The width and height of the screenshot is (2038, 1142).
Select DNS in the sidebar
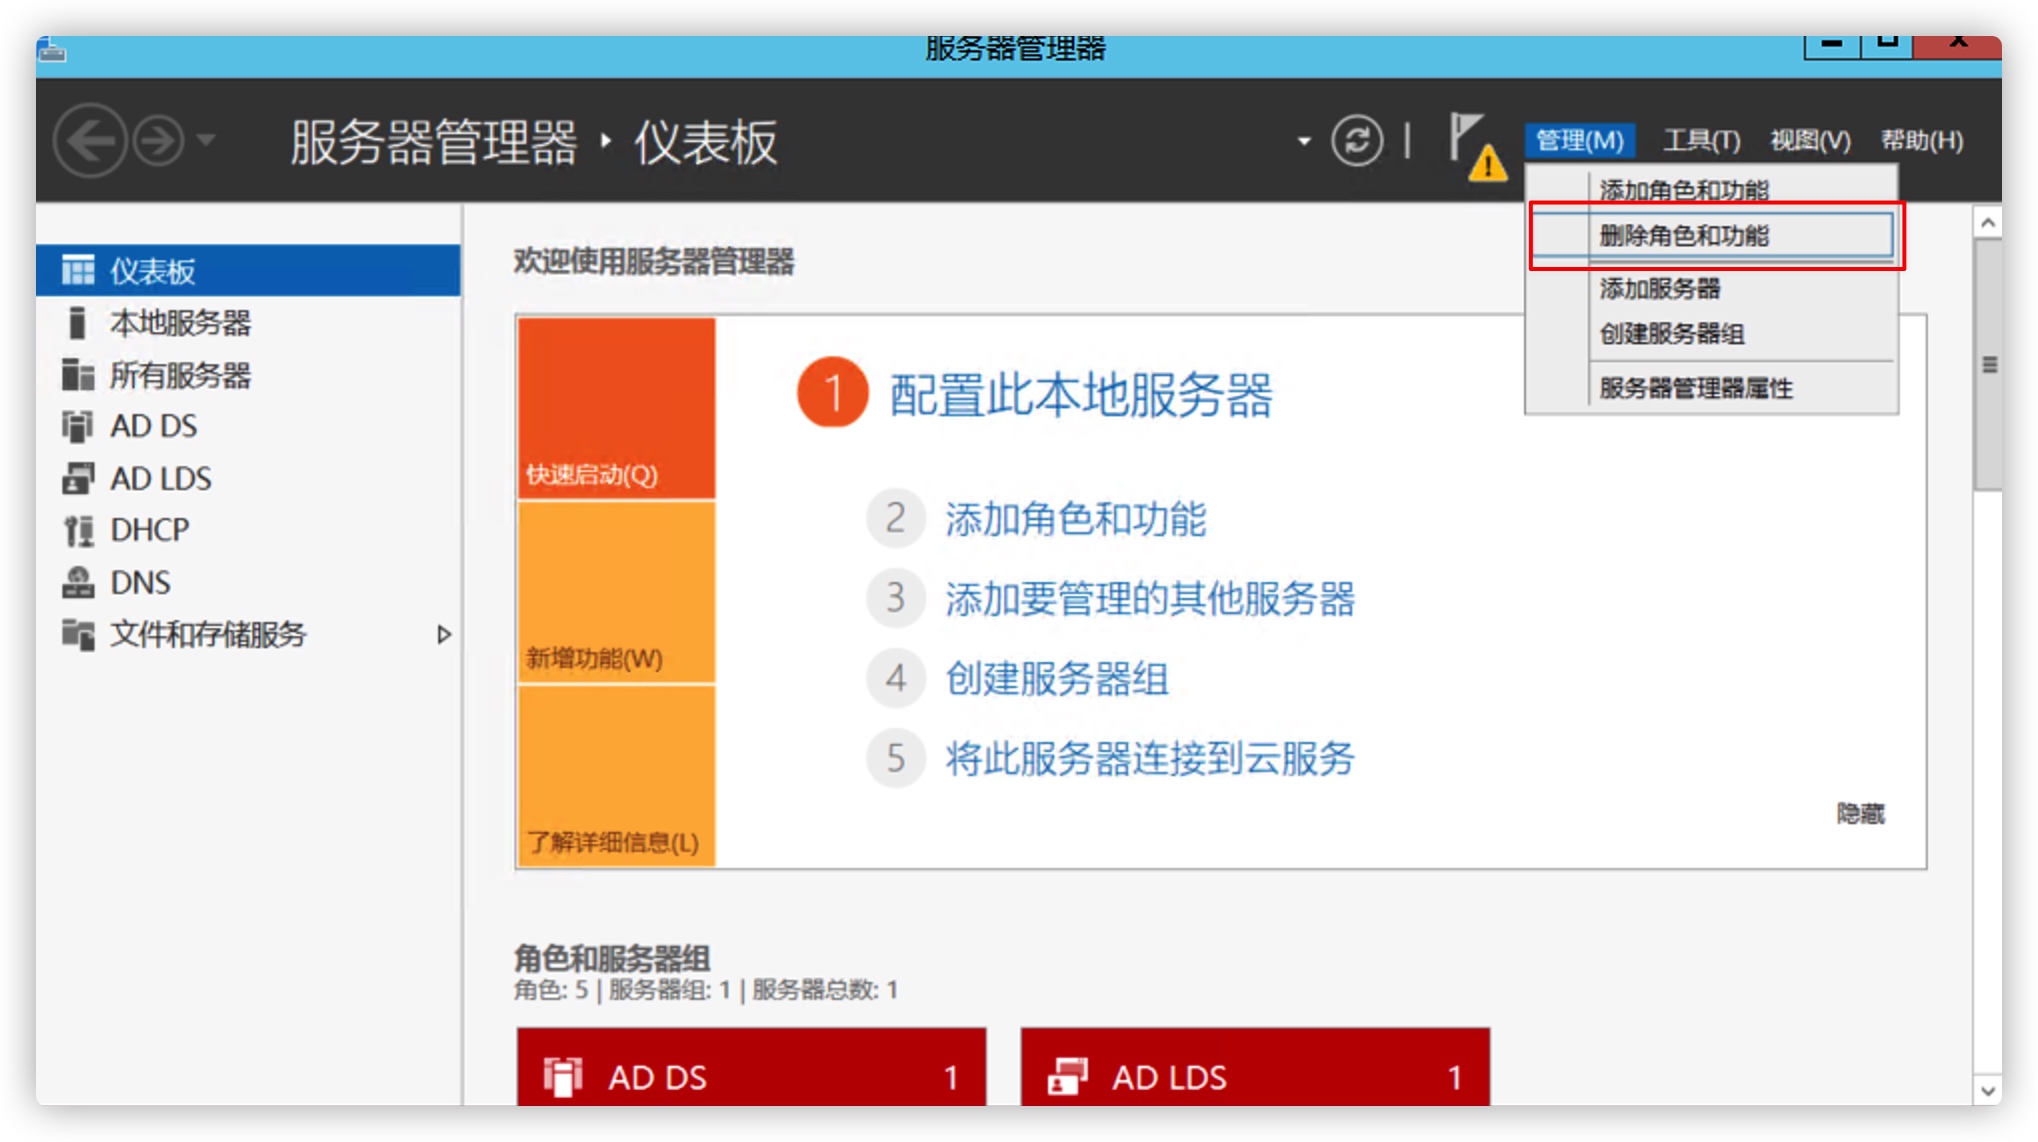(x=249, y=582)
